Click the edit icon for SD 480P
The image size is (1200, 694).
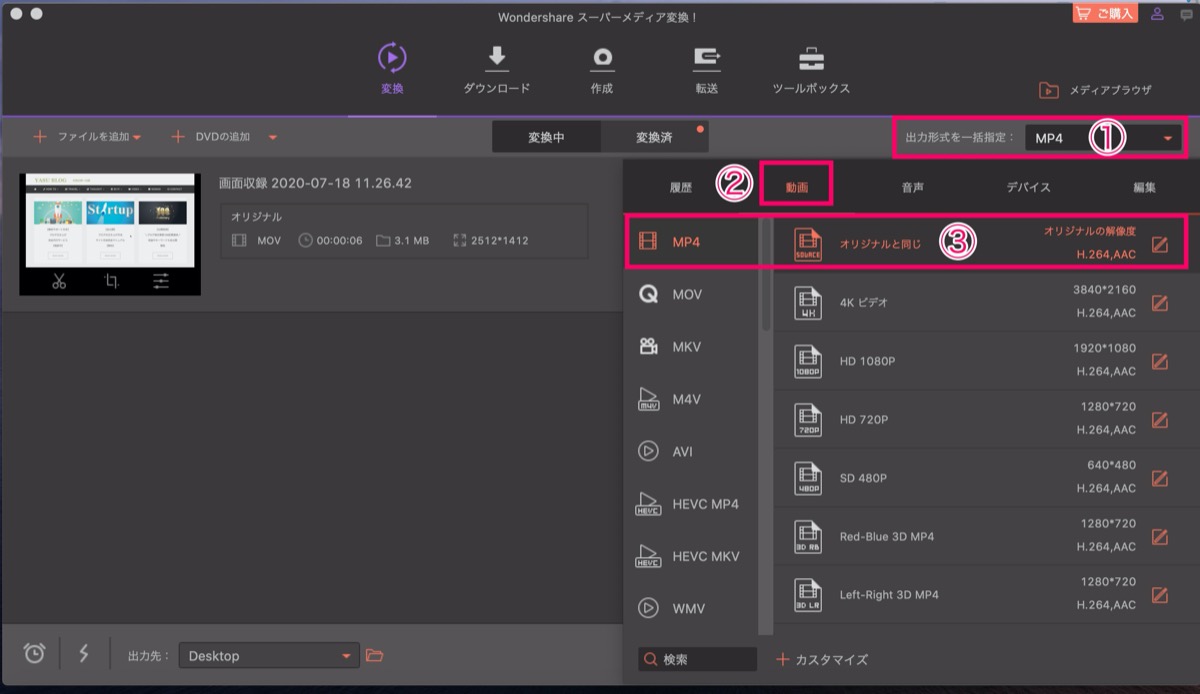coord(1160,478)
